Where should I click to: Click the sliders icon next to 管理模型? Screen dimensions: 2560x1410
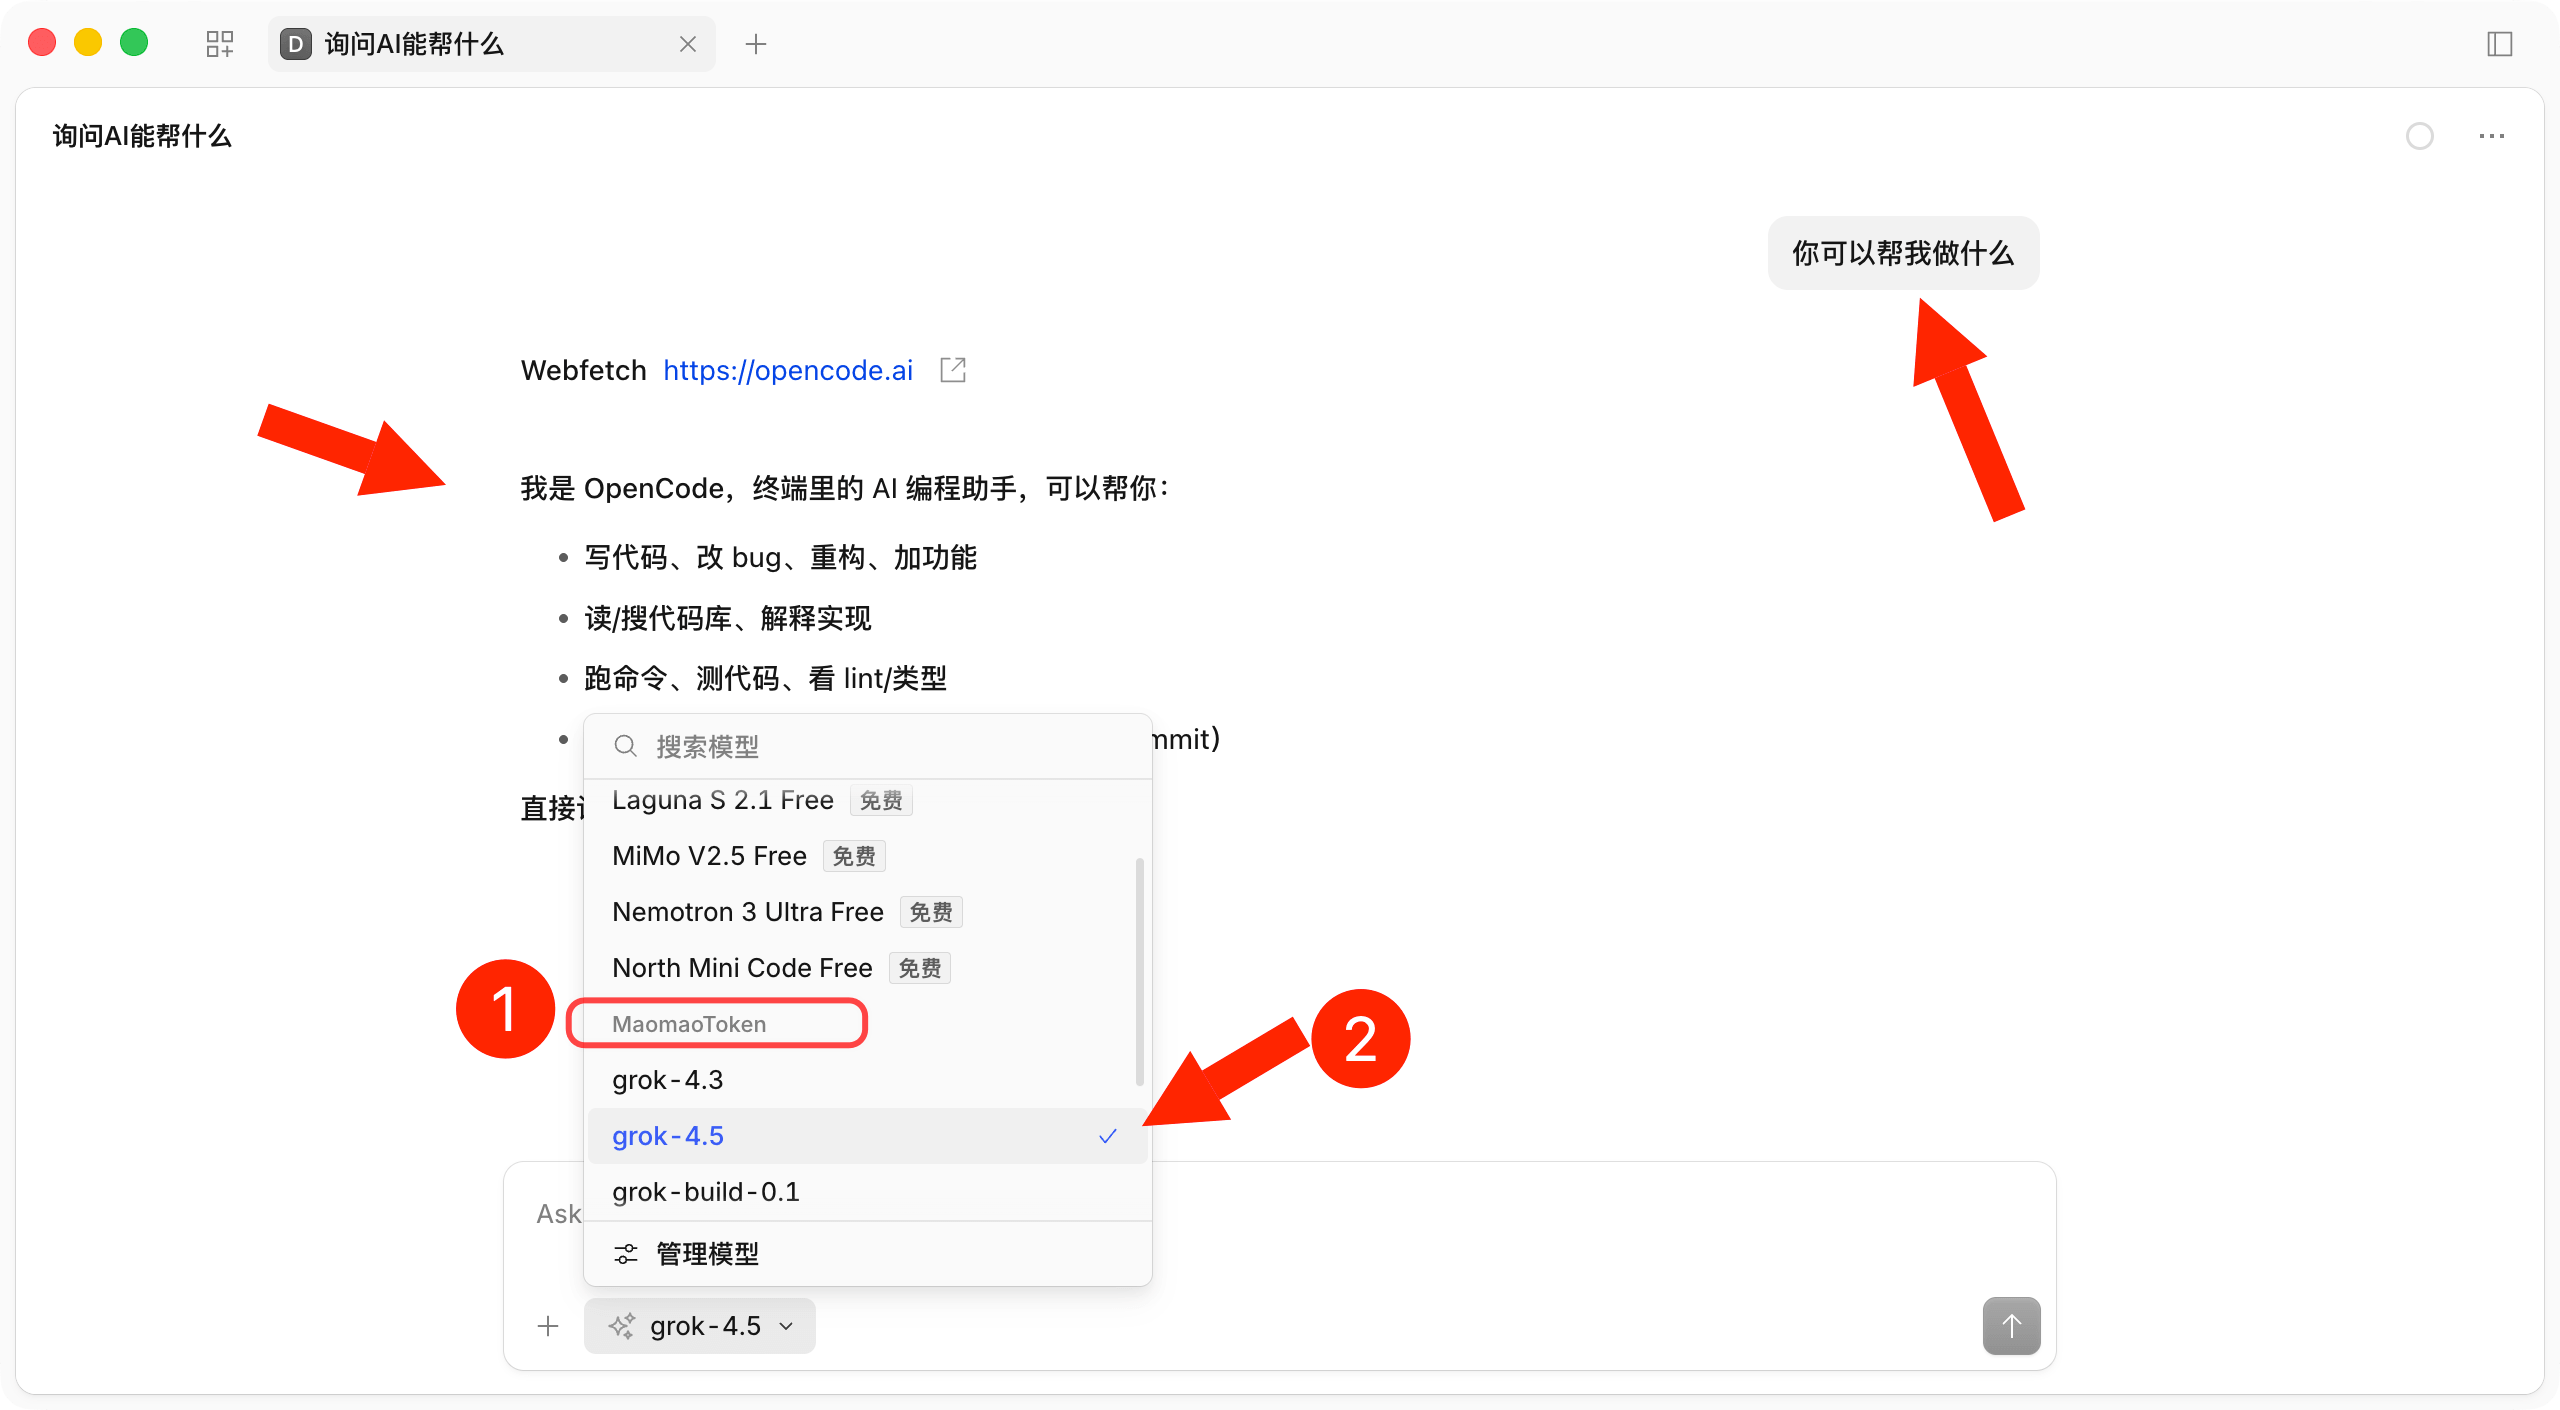point(626,1254)
